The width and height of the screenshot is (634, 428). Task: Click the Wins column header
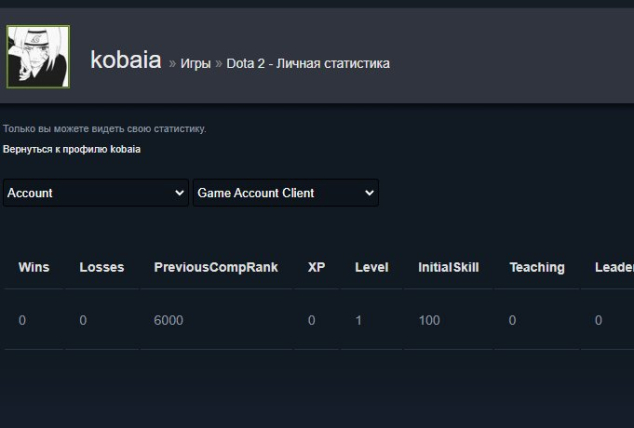click(33, 267)
